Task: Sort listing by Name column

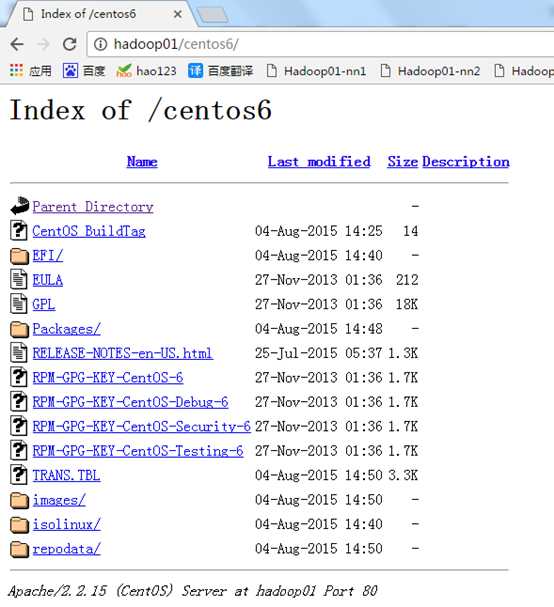Action: click(x=142, y=161)
